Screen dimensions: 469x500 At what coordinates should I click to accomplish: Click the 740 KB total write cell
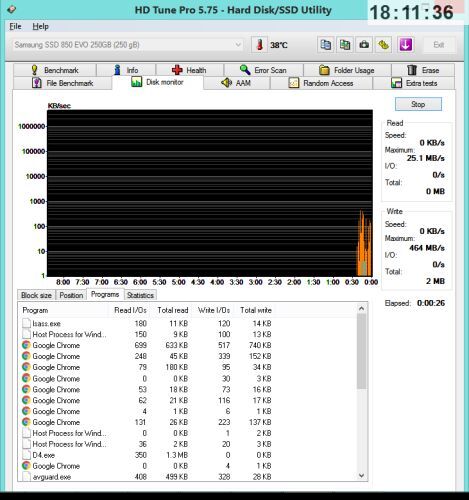[260, 345]
